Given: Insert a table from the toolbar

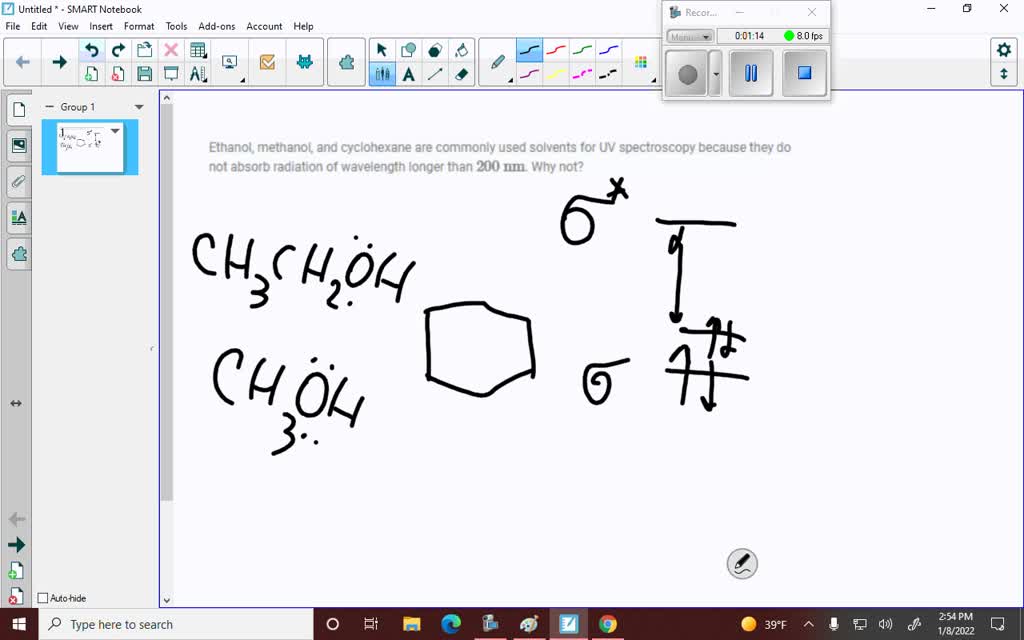Looking at the screenshot, I should click(x=198, y=48).
